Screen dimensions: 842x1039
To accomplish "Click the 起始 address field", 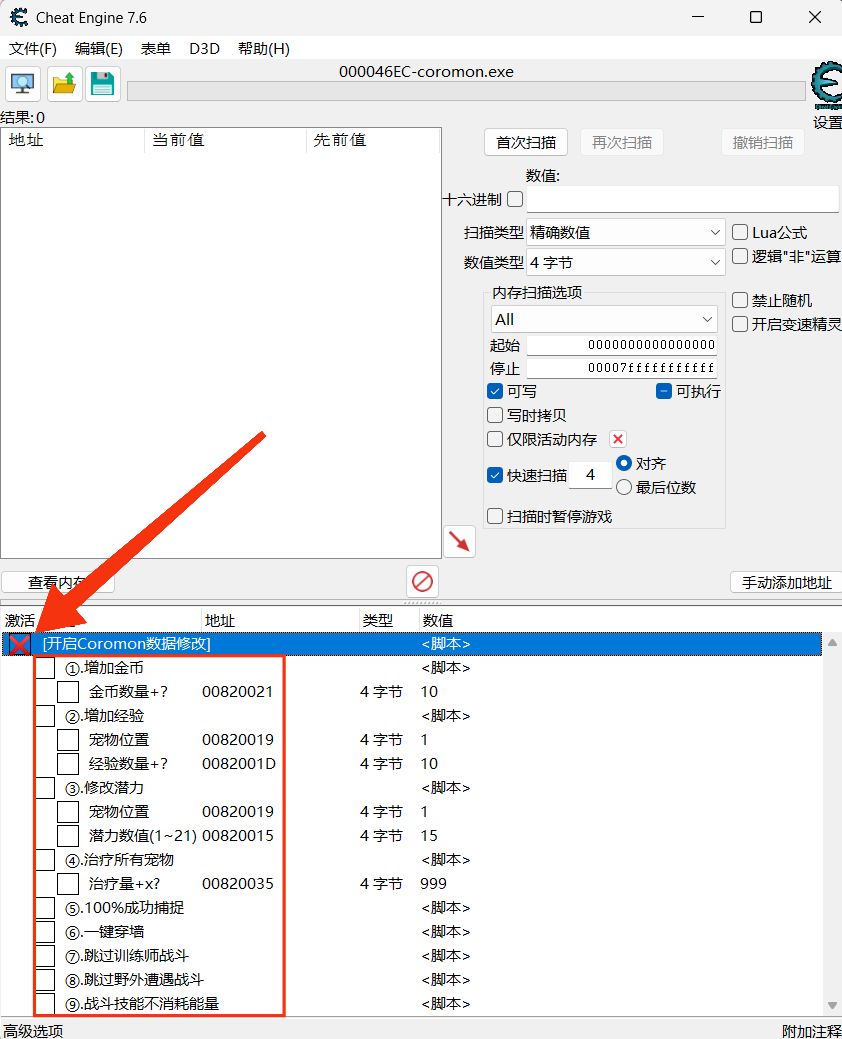I will (621, 345).
